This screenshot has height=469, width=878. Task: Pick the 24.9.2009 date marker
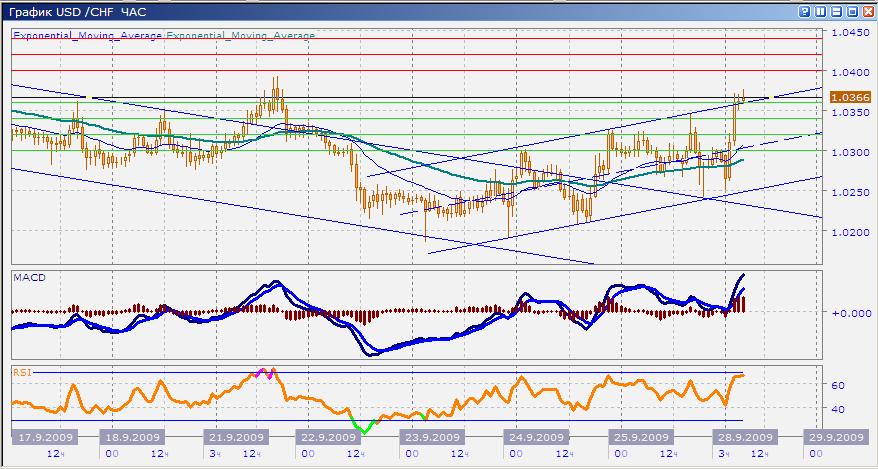(533, 437)
